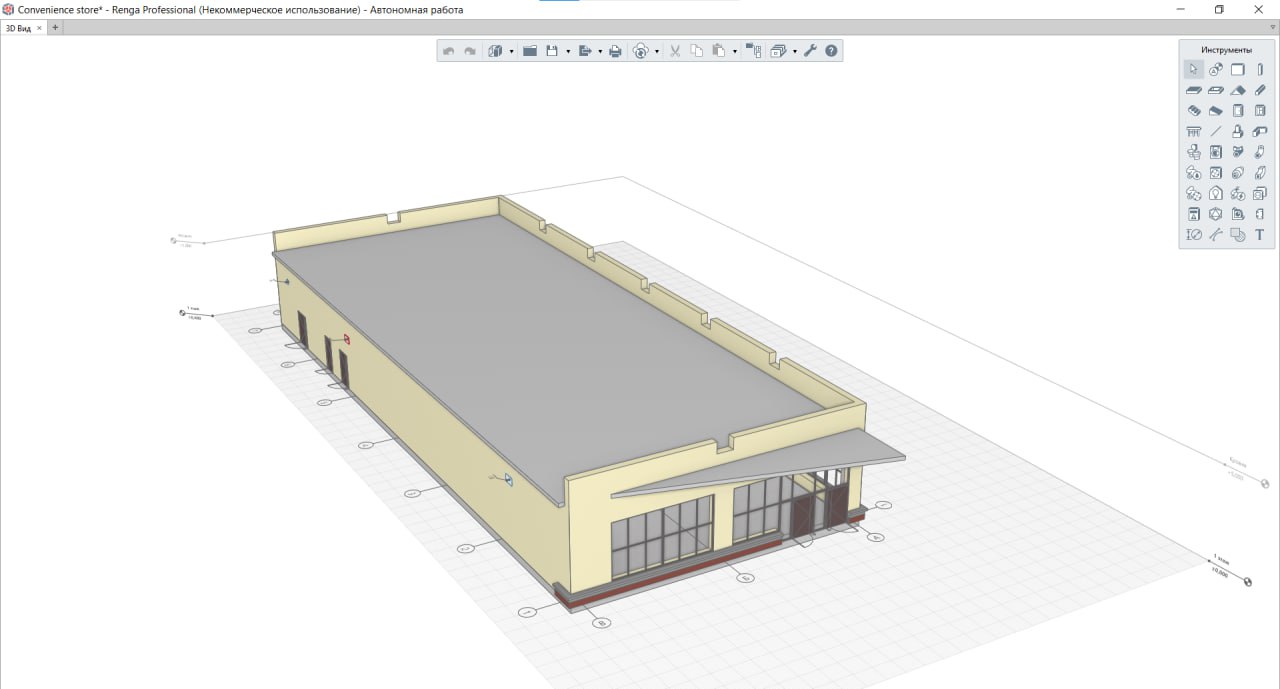Screen dimensions: 1280x689
Task: Expand the Paste dropdown arrow
Action: coord(734,51)
